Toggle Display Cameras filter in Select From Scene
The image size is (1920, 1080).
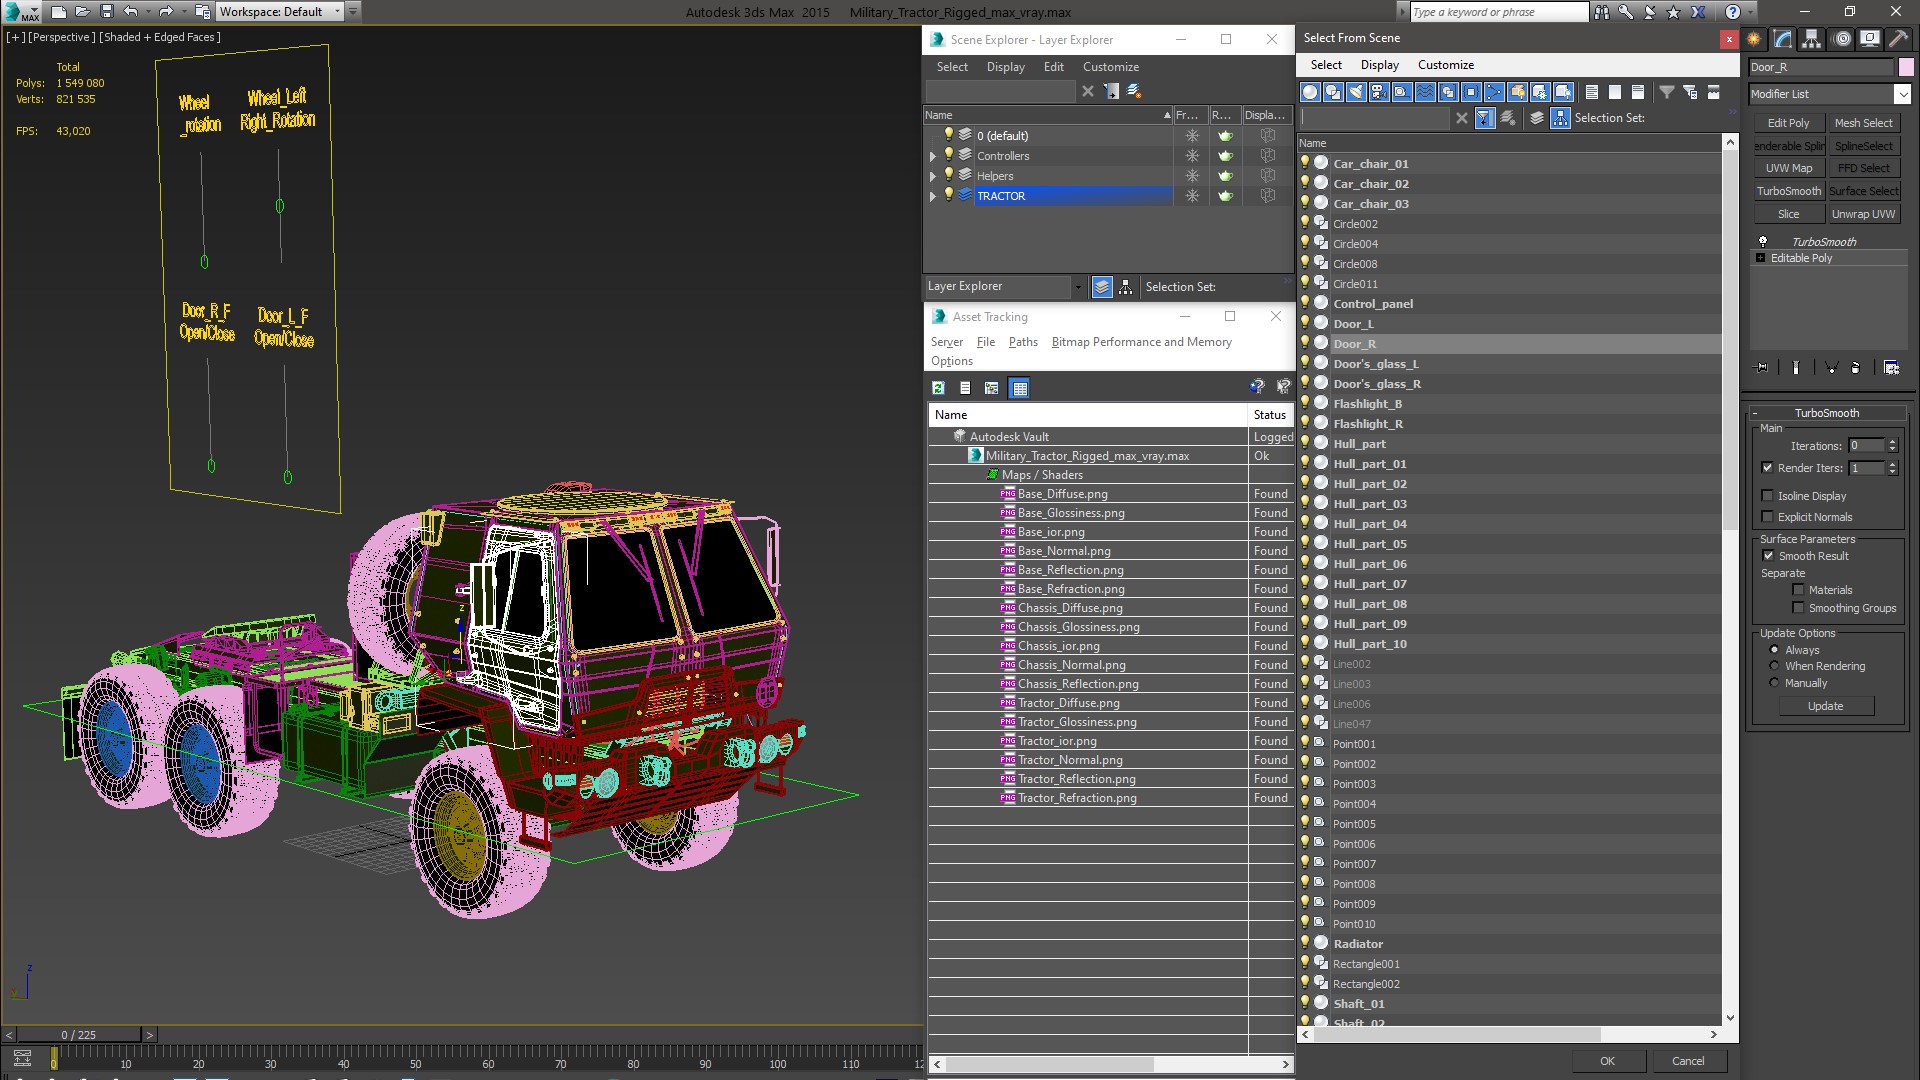[x=1379, y=92]
